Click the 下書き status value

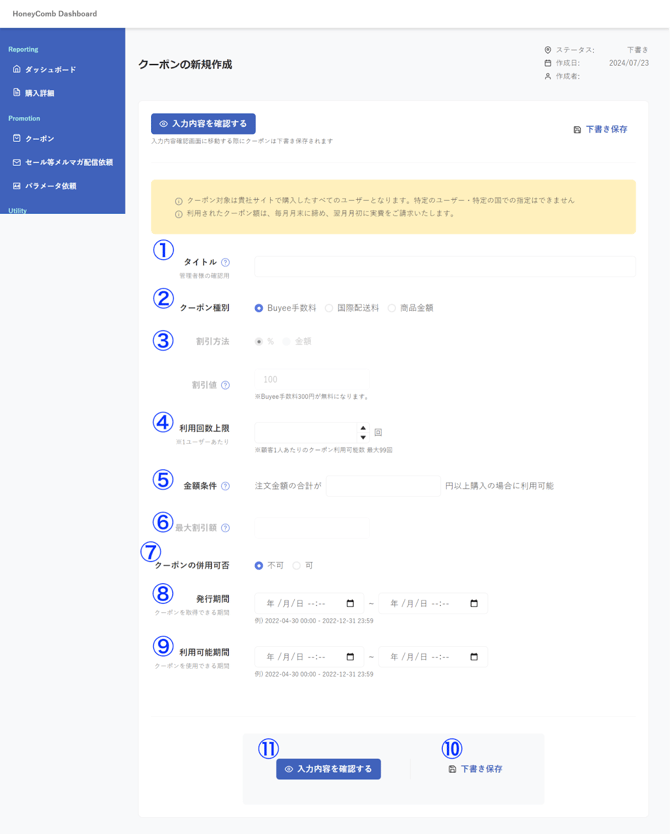click(x=638, y=50)
